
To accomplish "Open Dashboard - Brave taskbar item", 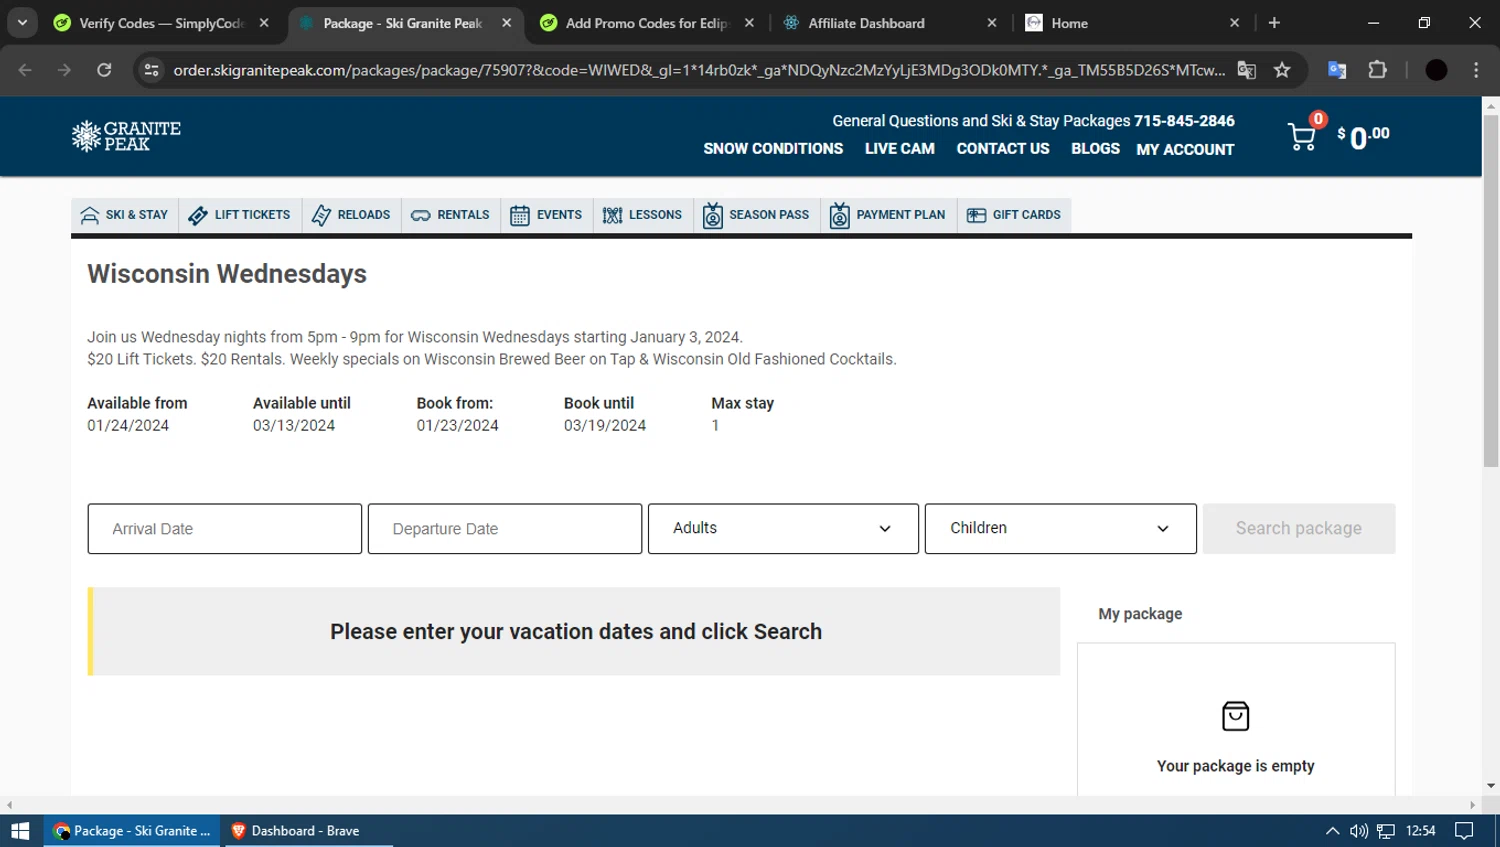I will (x=308, y=831).
